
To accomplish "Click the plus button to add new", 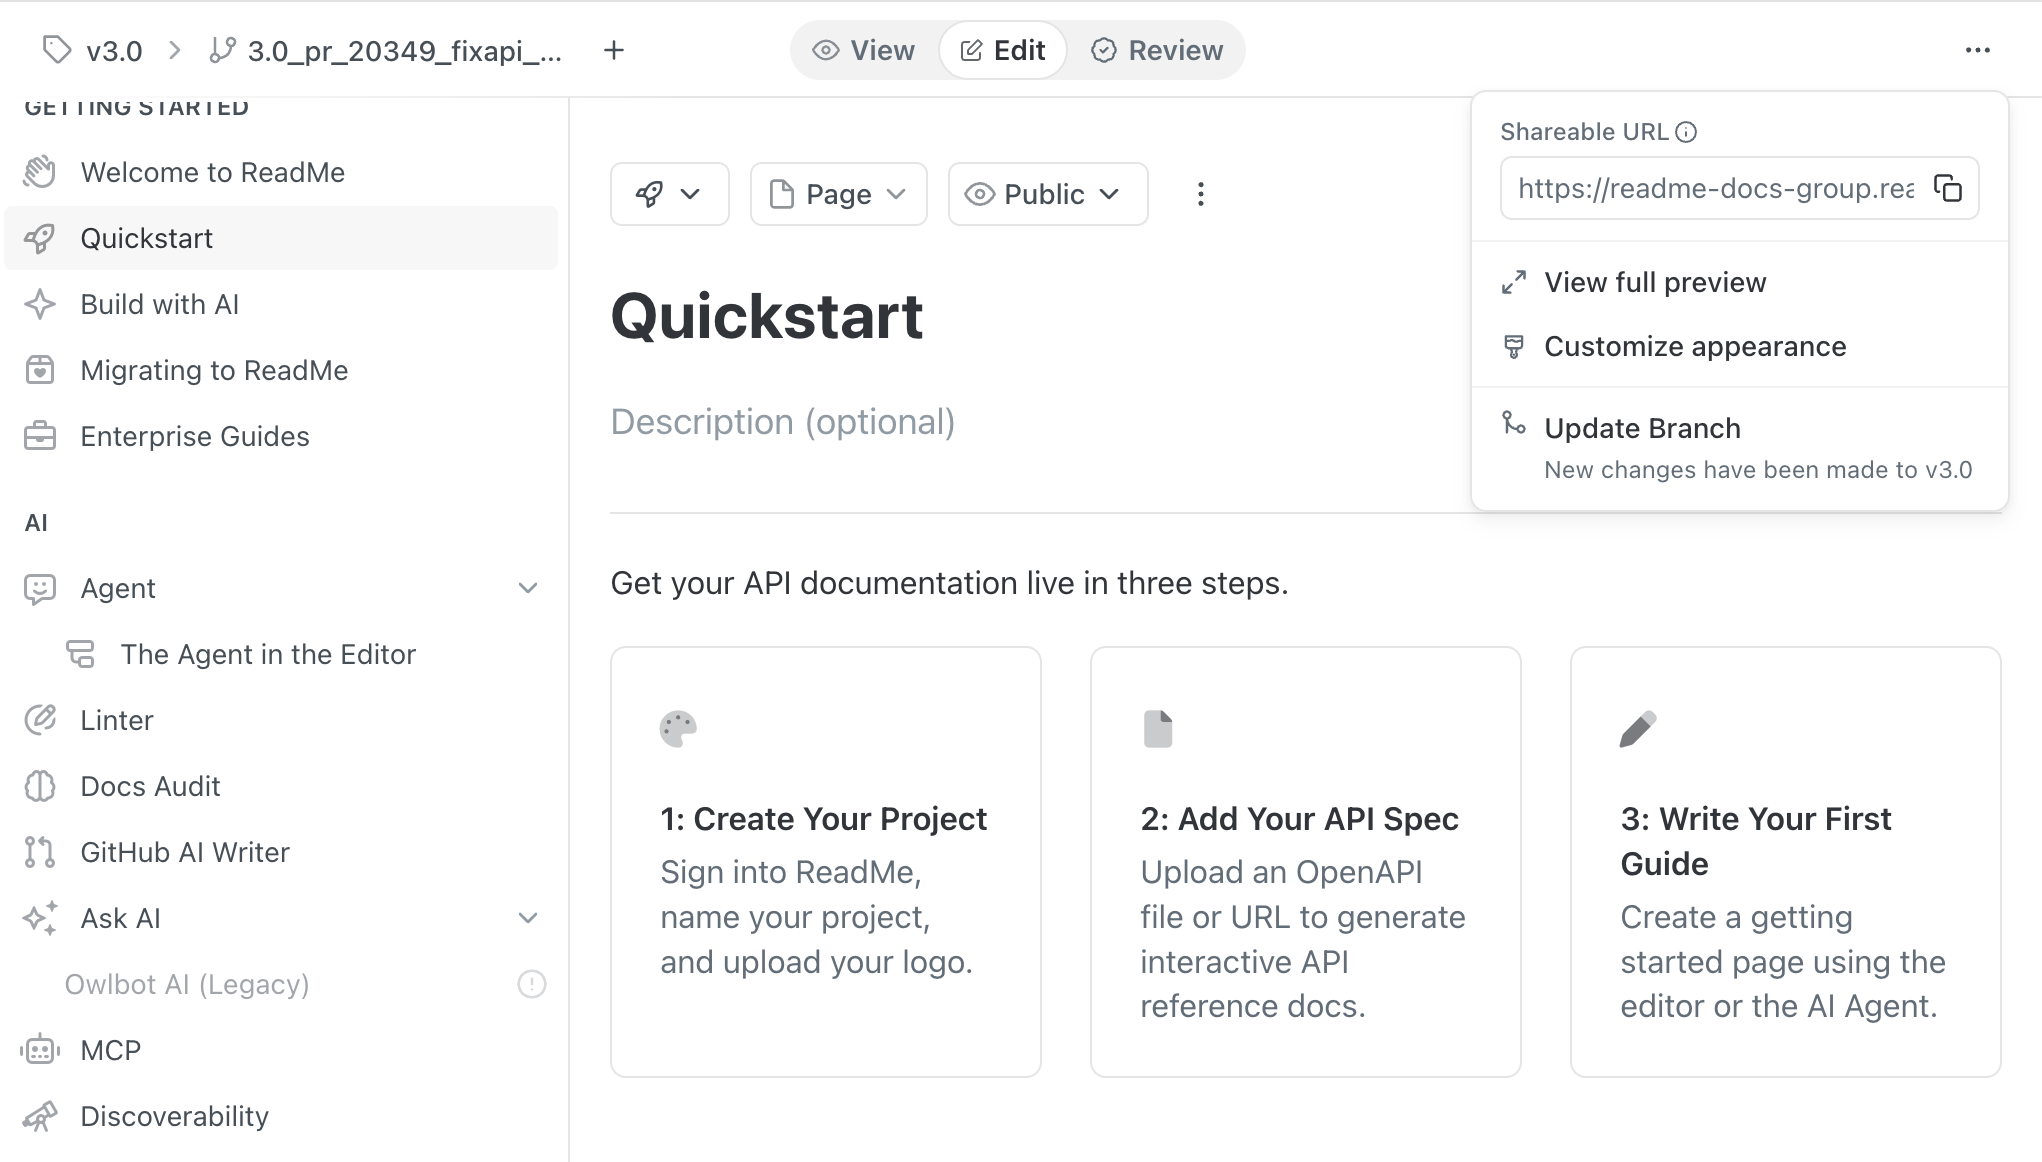I will 614,50.
